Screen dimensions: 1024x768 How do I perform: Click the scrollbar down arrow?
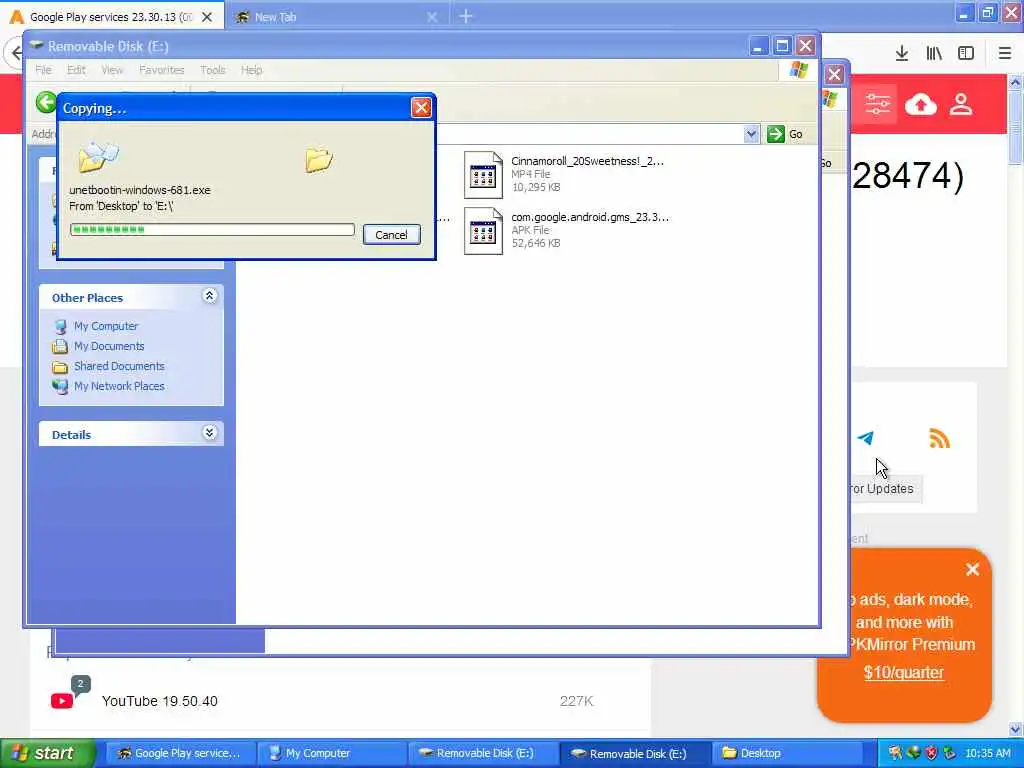click(x=1015, y=729)
